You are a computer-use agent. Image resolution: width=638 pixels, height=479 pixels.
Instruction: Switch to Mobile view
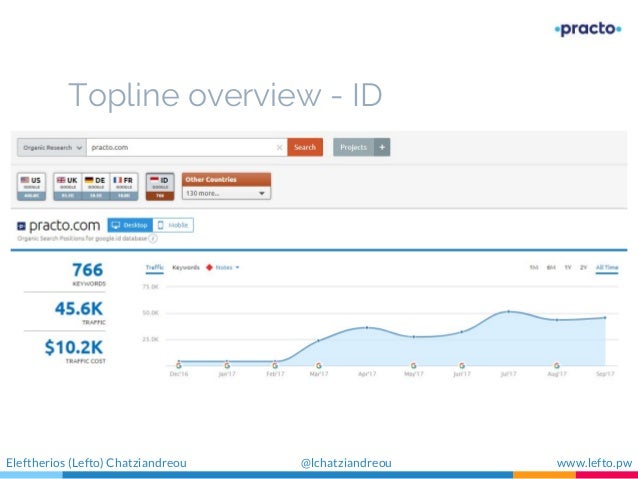pyautogui.click(x=173, y=225)
